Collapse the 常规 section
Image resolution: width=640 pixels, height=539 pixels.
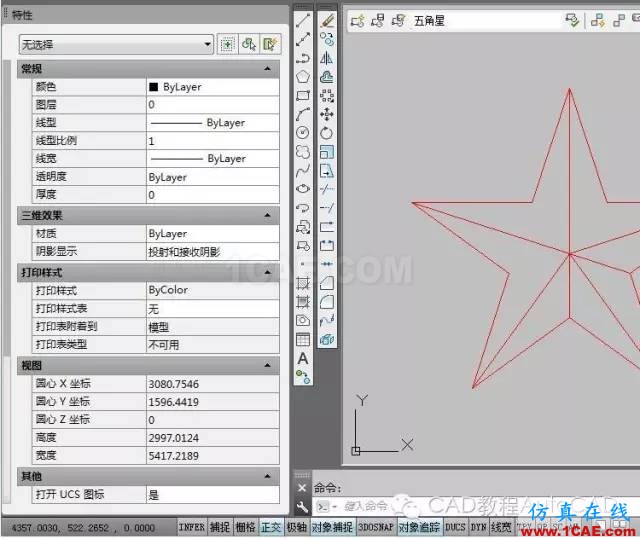267,68
